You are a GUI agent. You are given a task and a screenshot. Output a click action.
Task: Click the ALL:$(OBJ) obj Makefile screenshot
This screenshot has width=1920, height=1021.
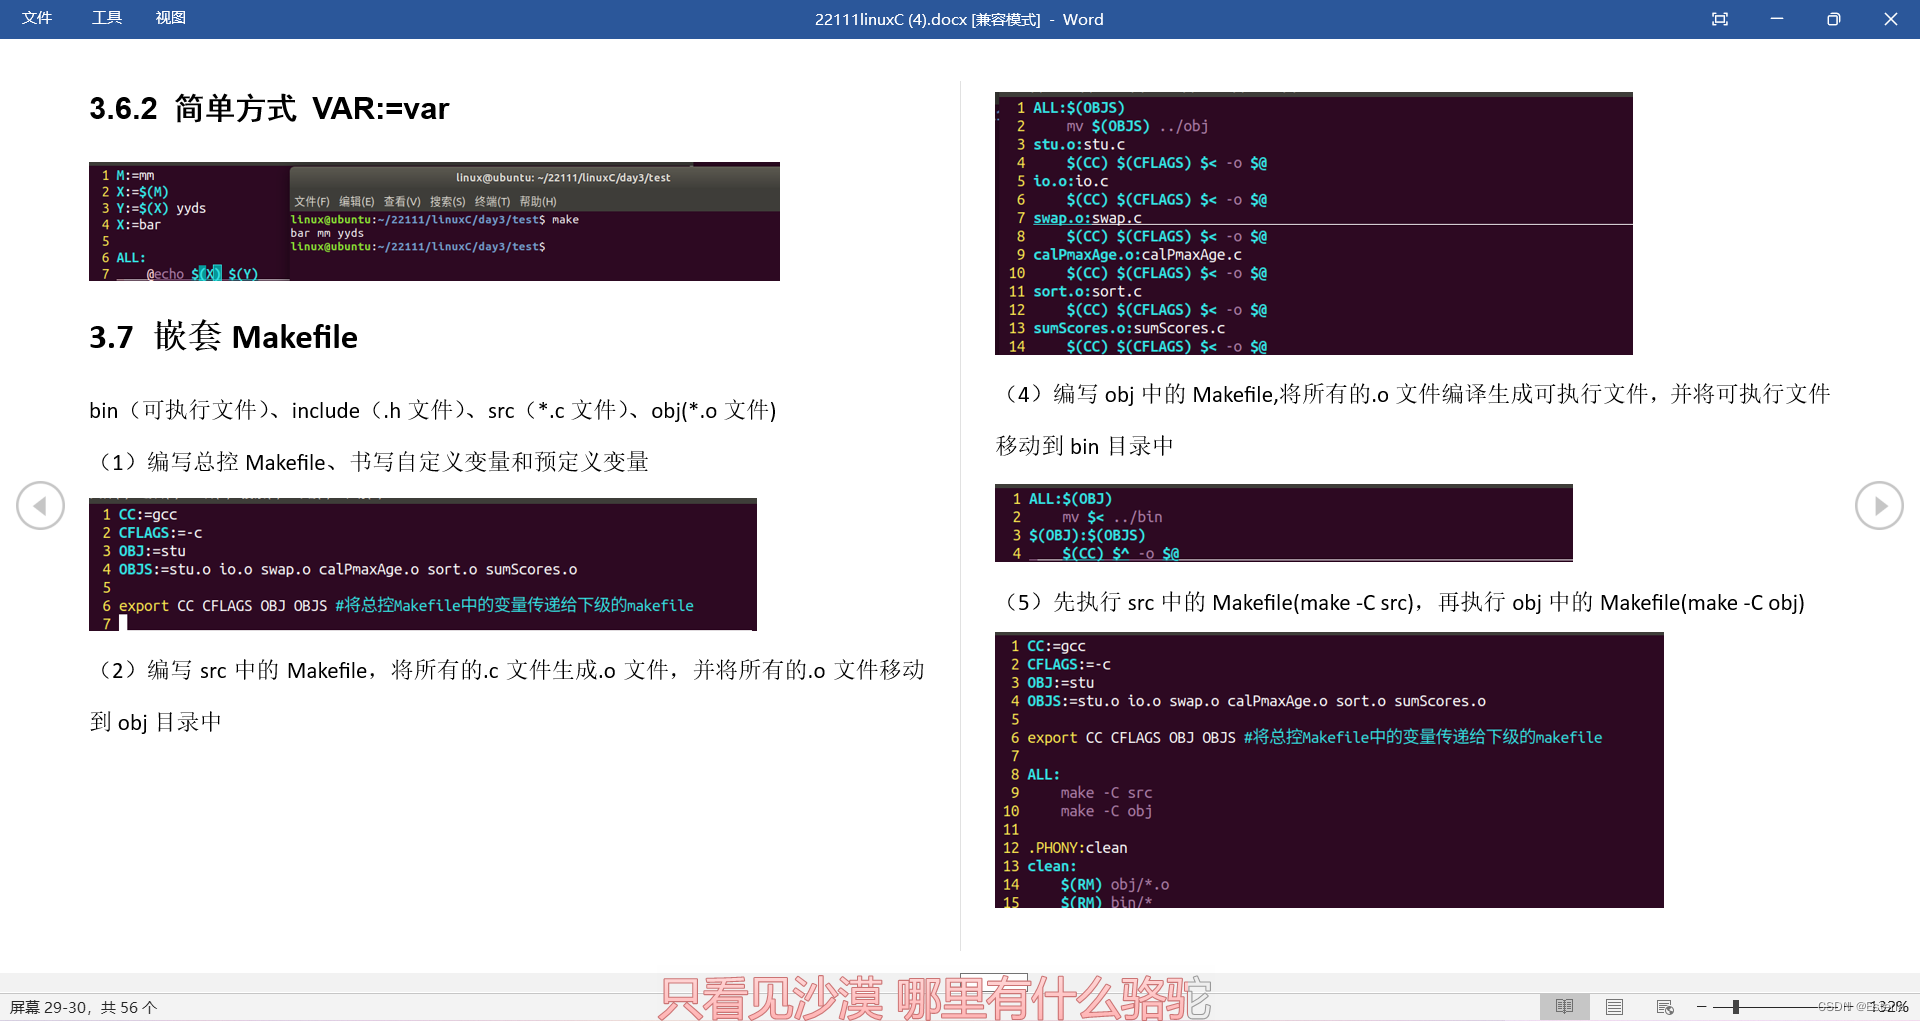point(1283,523)
